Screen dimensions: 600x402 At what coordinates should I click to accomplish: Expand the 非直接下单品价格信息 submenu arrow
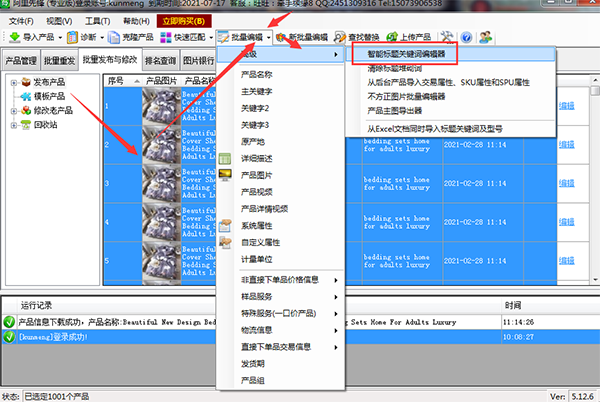[x=336, y=280]
